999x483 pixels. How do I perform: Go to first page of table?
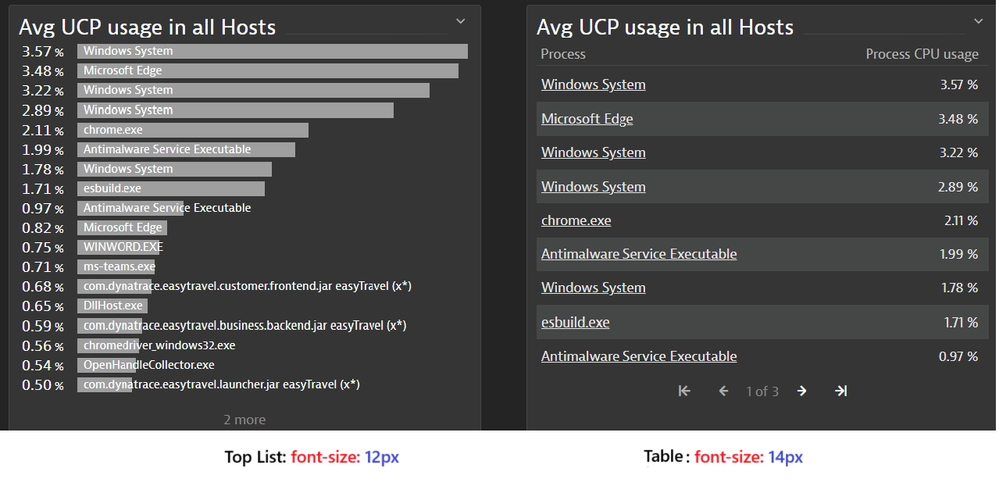click(685, 391)
